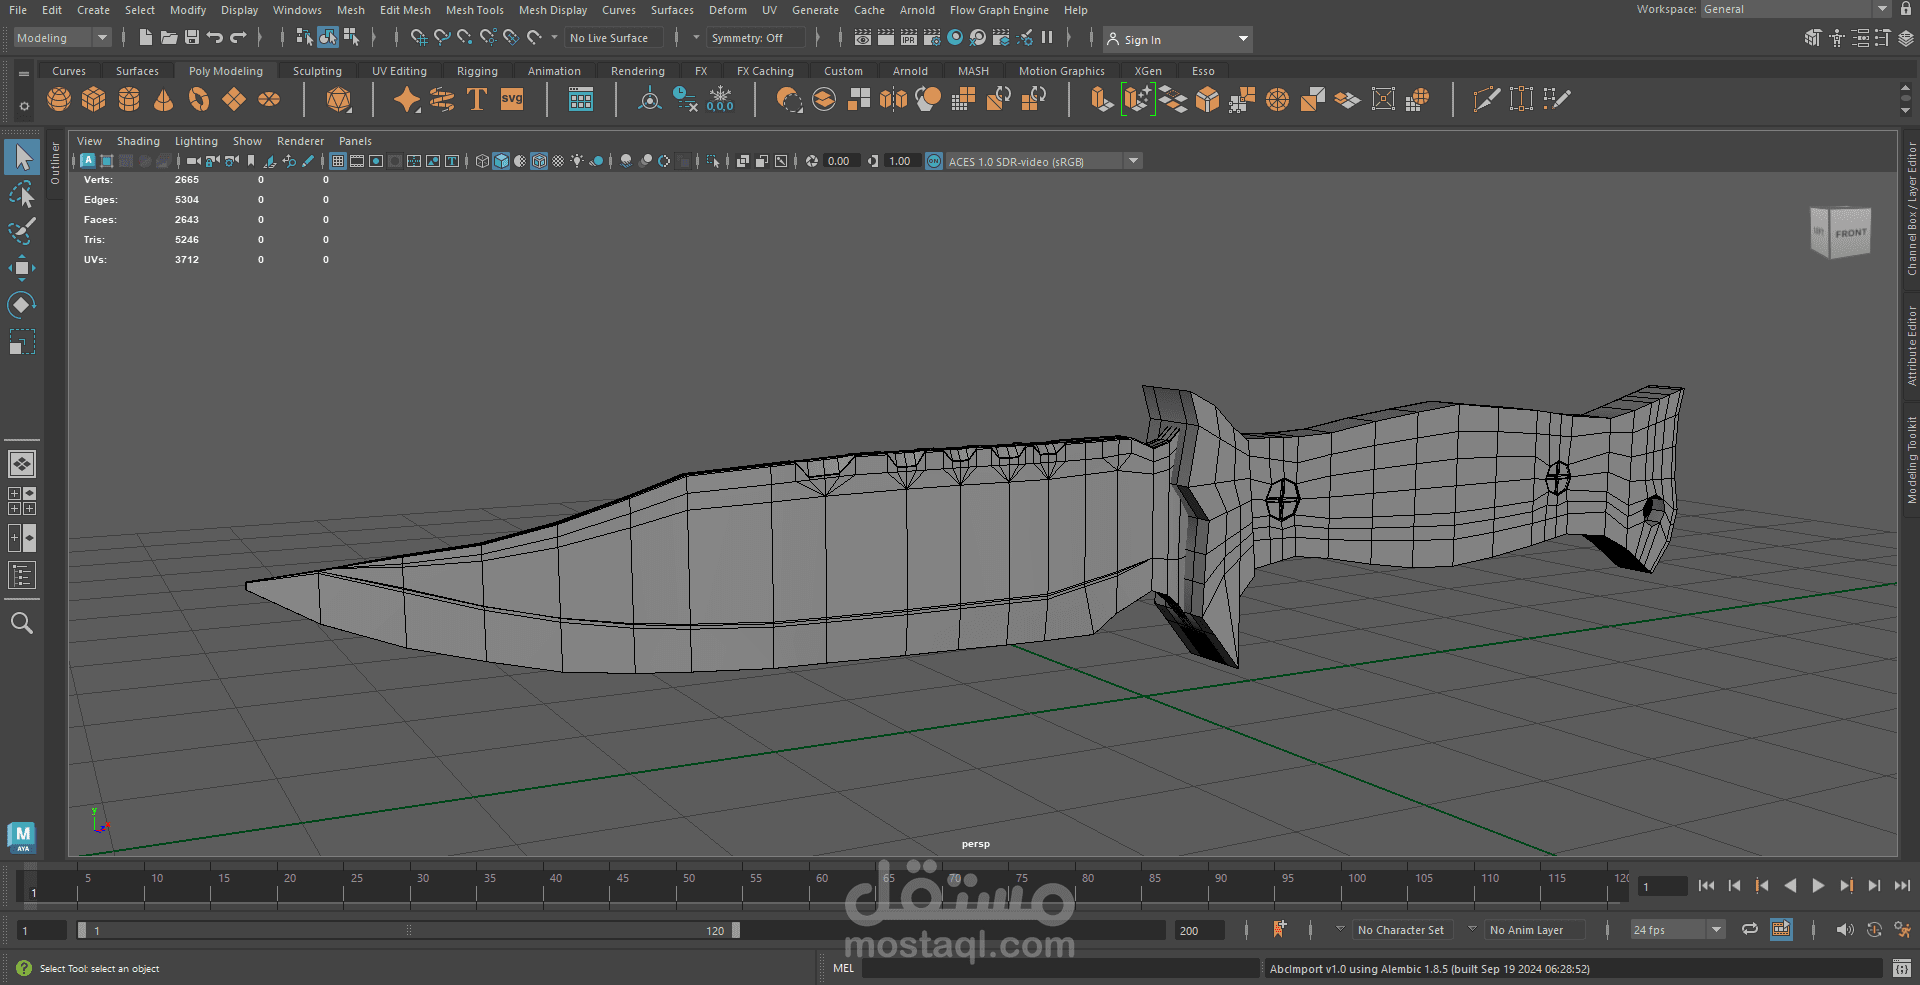The image size is (1920, 985).
Task: Click the MEL script language button
Action: point(843,968)
